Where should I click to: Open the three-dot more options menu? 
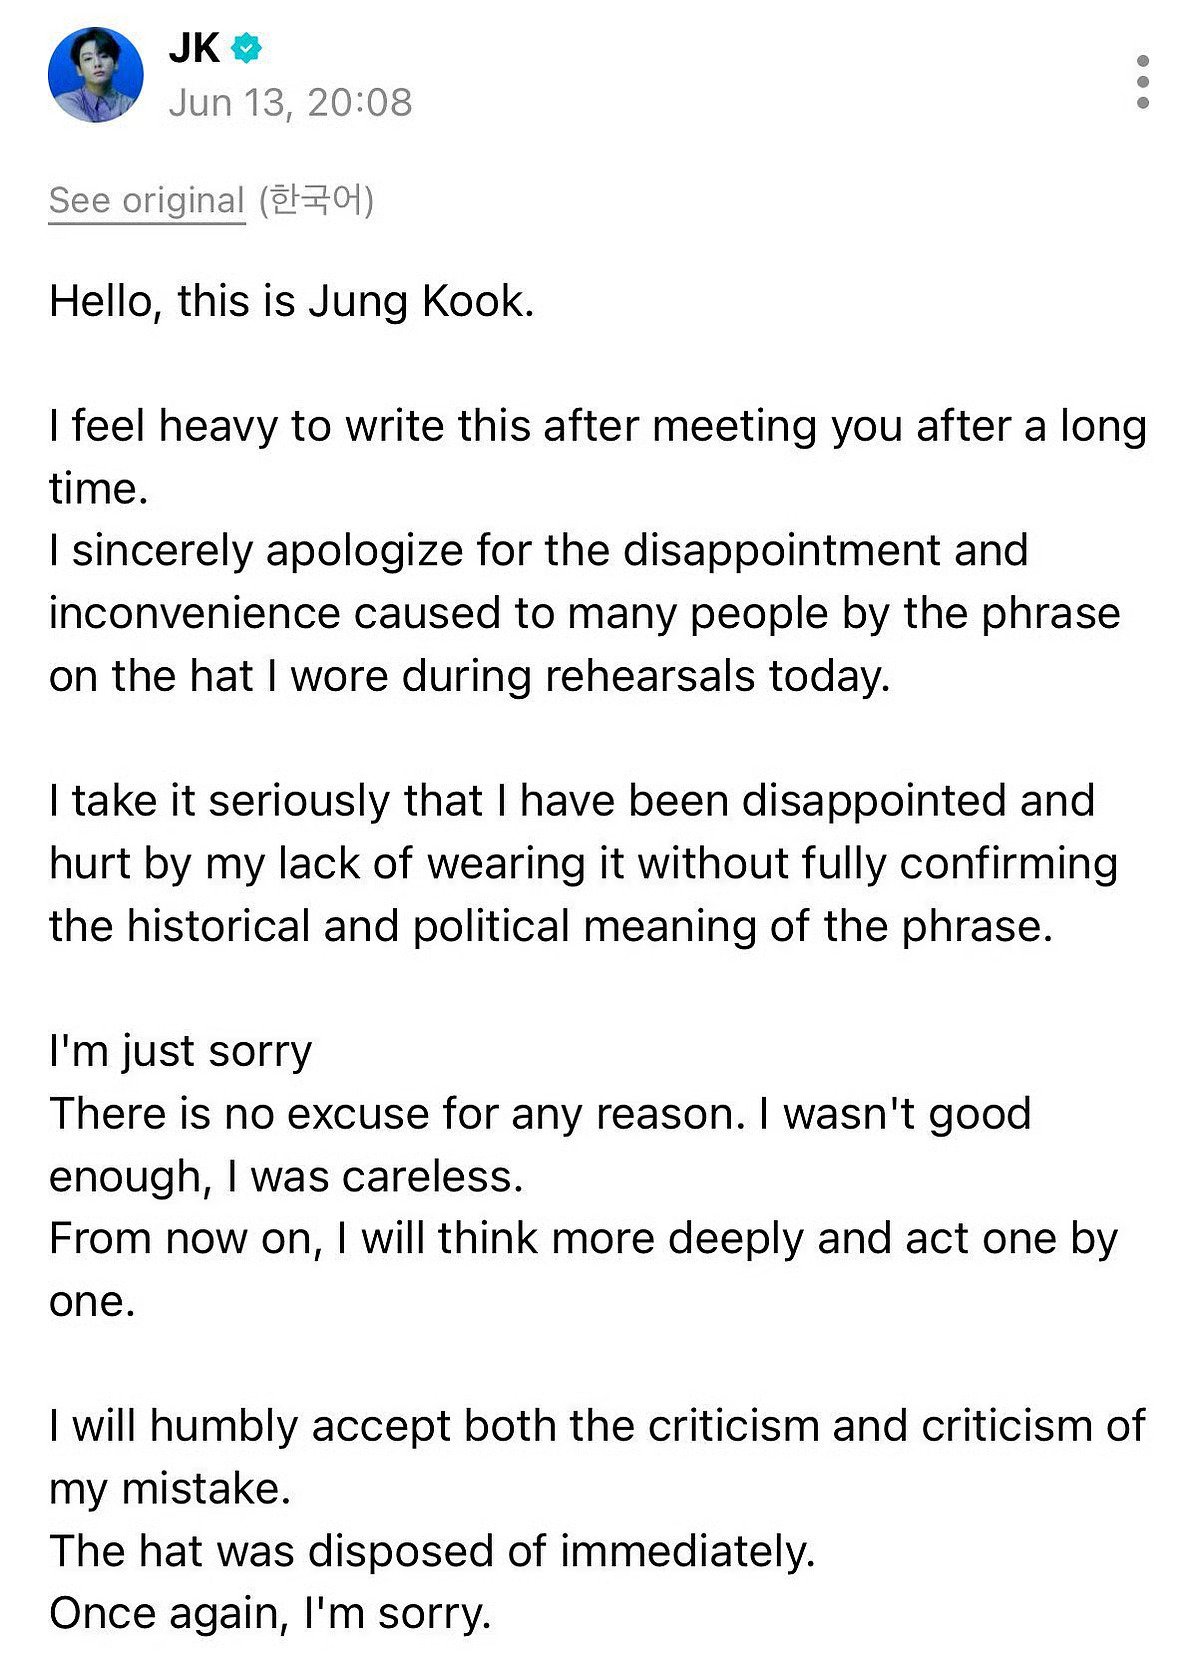click(x=1143, y=82)
